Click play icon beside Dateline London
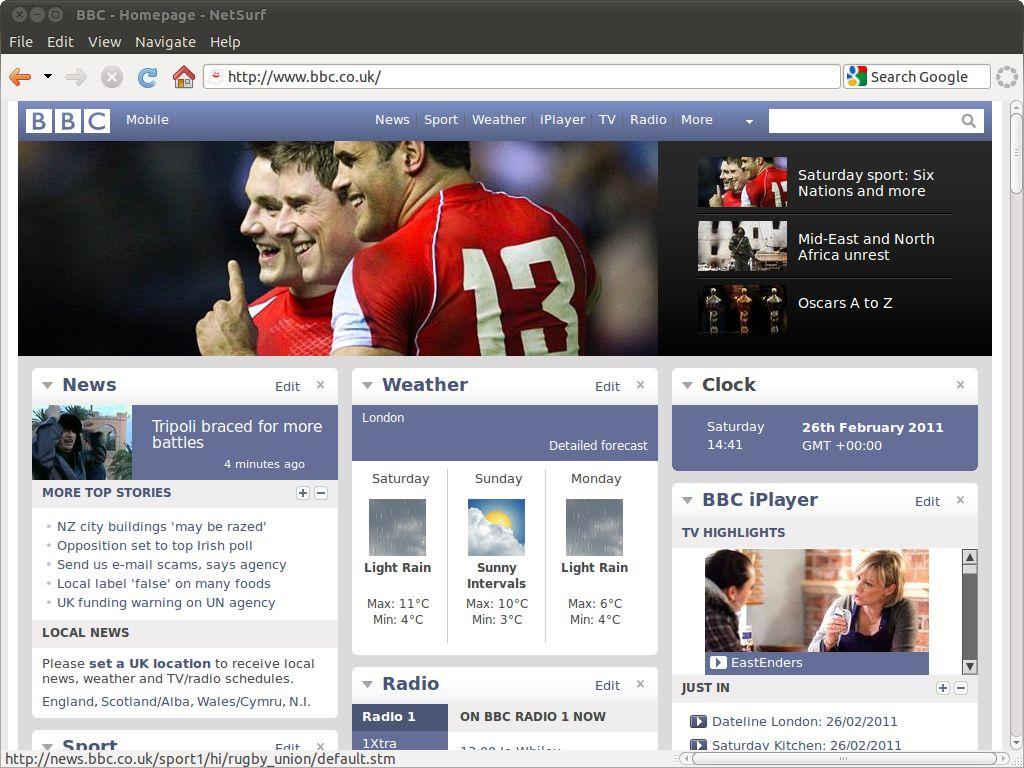The height and width of the screenshot is (768, 1024). 698,722
